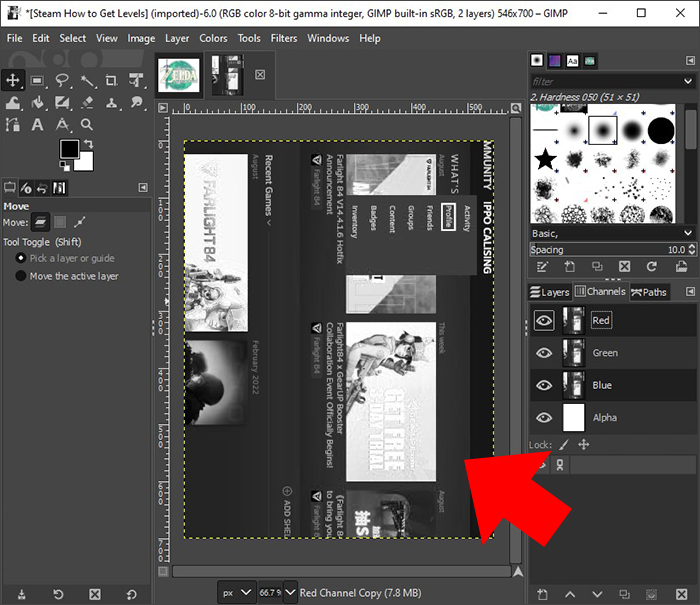Toggle visibility of the Green channel
This screenshot has width=700, height=605.
544,353
